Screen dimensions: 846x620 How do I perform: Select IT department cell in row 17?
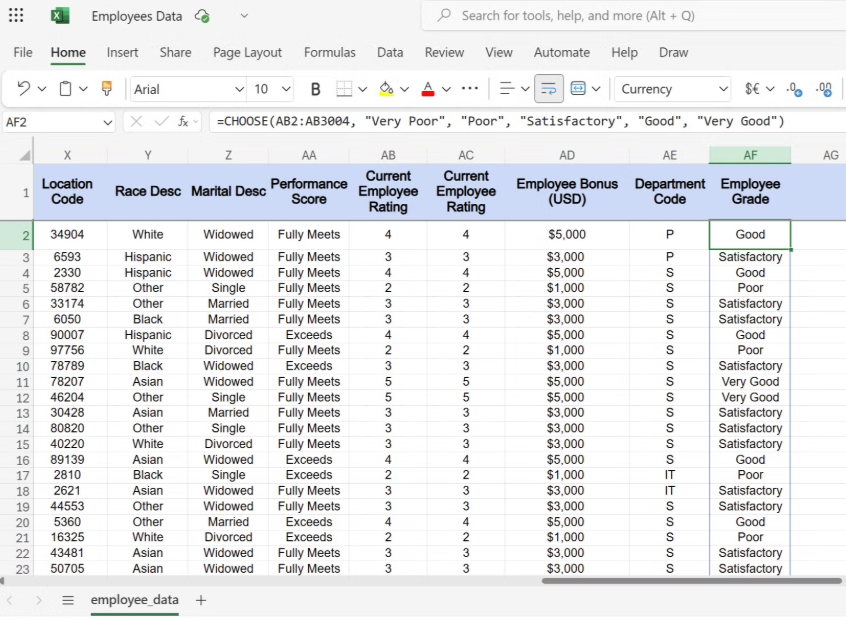(x=669, y=475)
